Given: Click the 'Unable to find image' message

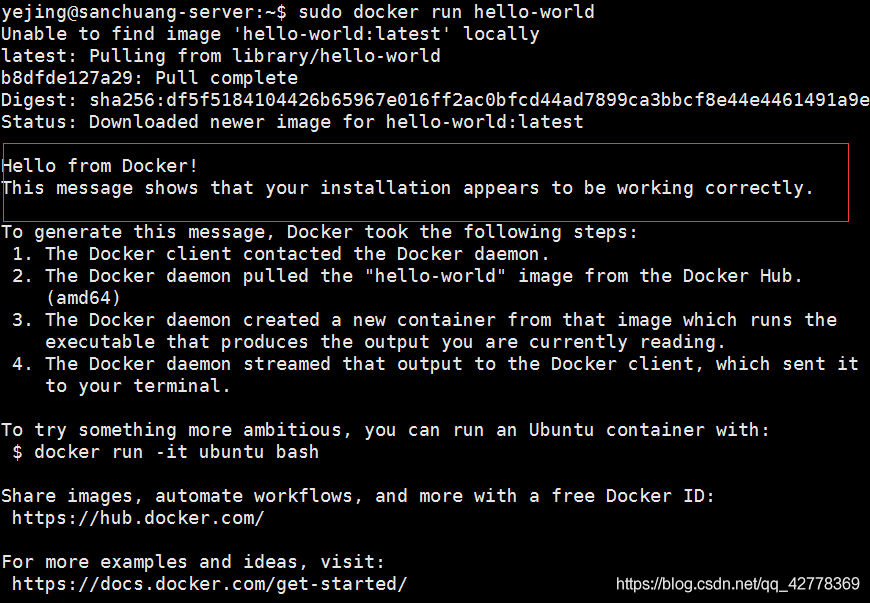Looking at the screenshot, I should (270, 34).
